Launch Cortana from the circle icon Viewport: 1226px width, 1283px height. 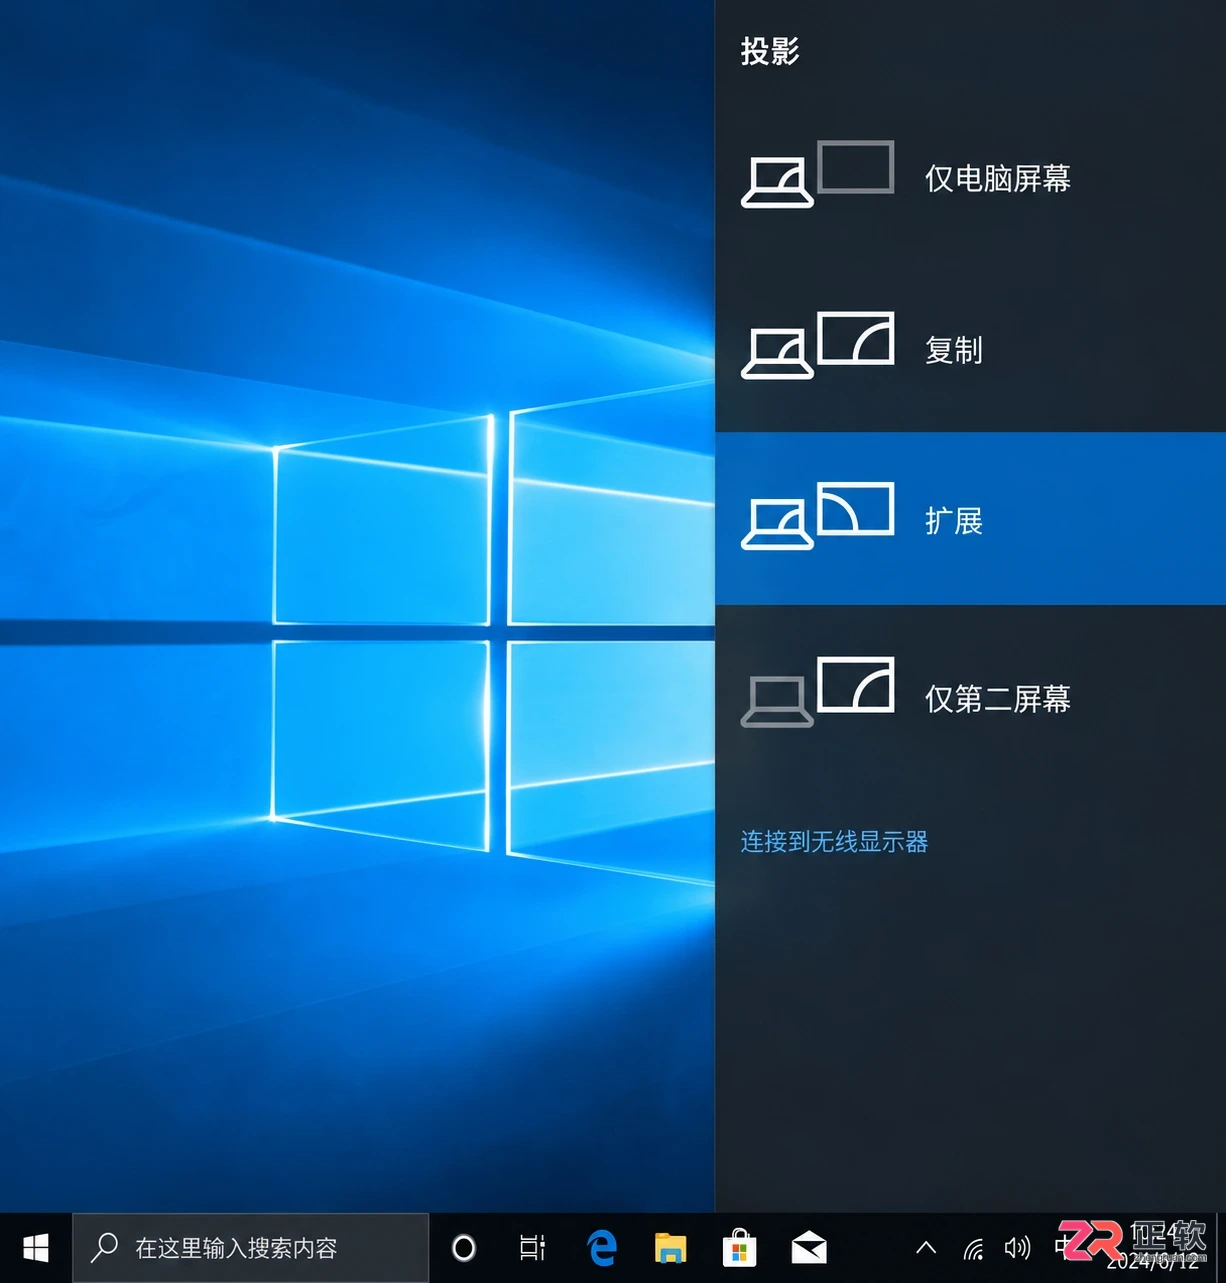pos(464,1248)
